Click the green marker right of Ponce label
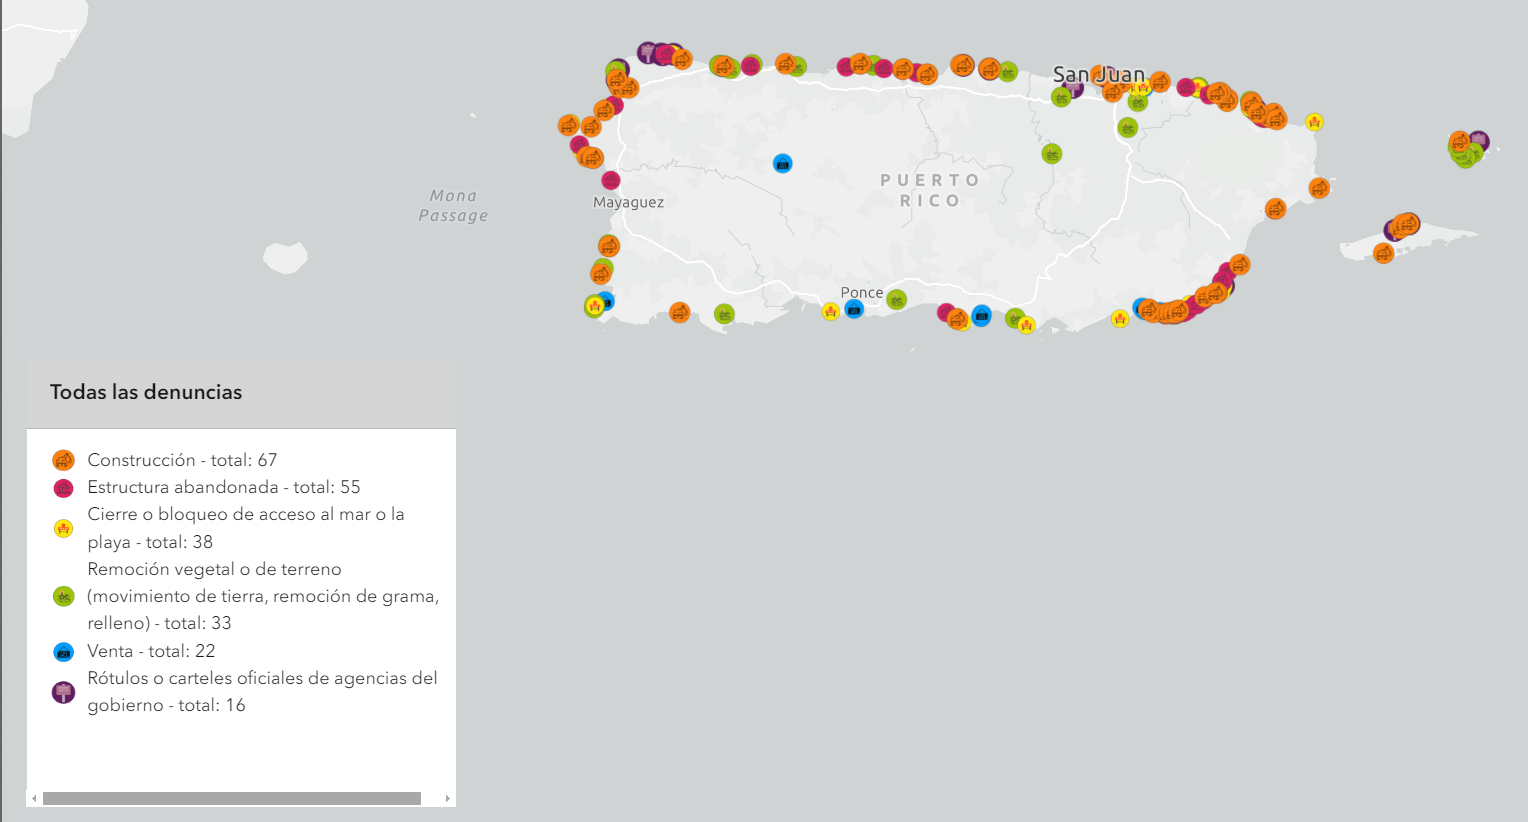This screenshot has width=1528, height=822. pyautogui.click(x=897, y=300)
